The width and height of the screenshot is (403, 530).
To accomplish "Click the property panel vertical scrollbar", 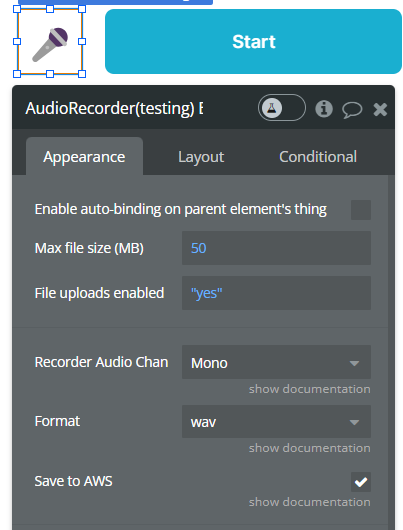I will [391, 352].
